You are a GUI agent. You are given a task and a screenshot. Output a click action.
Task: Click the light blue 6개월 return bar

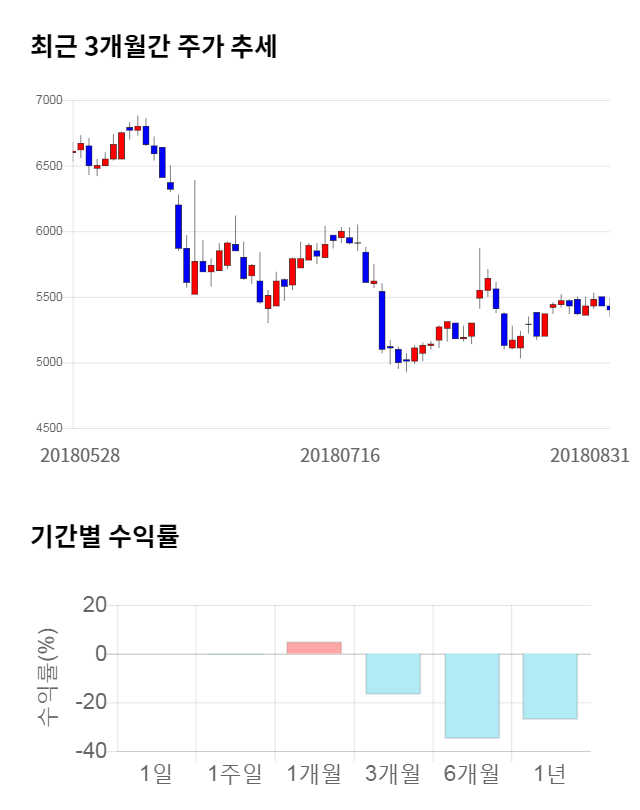pos(472,695)
